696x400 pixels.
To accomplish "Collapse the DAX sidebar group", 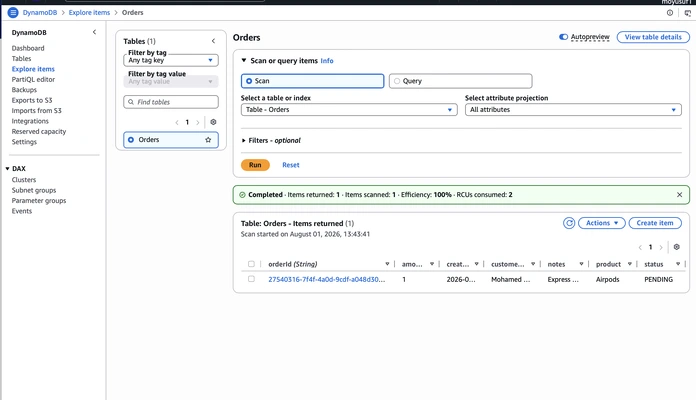I will pos(8,169).
